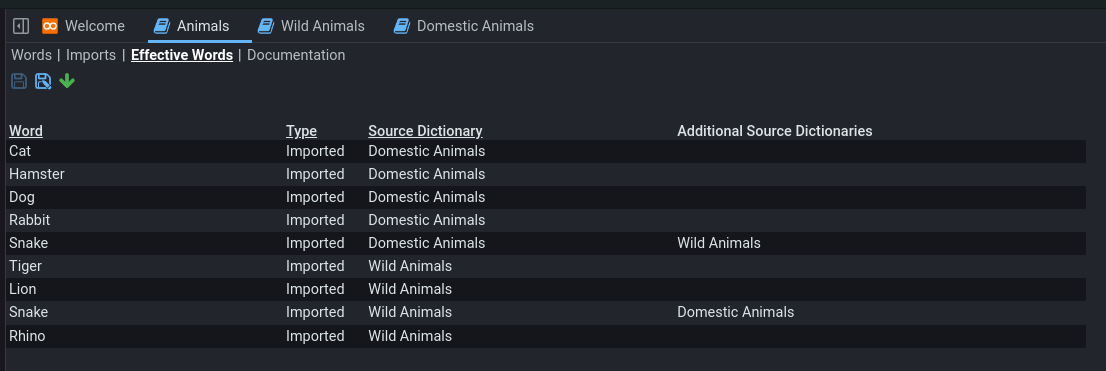Select the Rhino word row

coord(547,336)
